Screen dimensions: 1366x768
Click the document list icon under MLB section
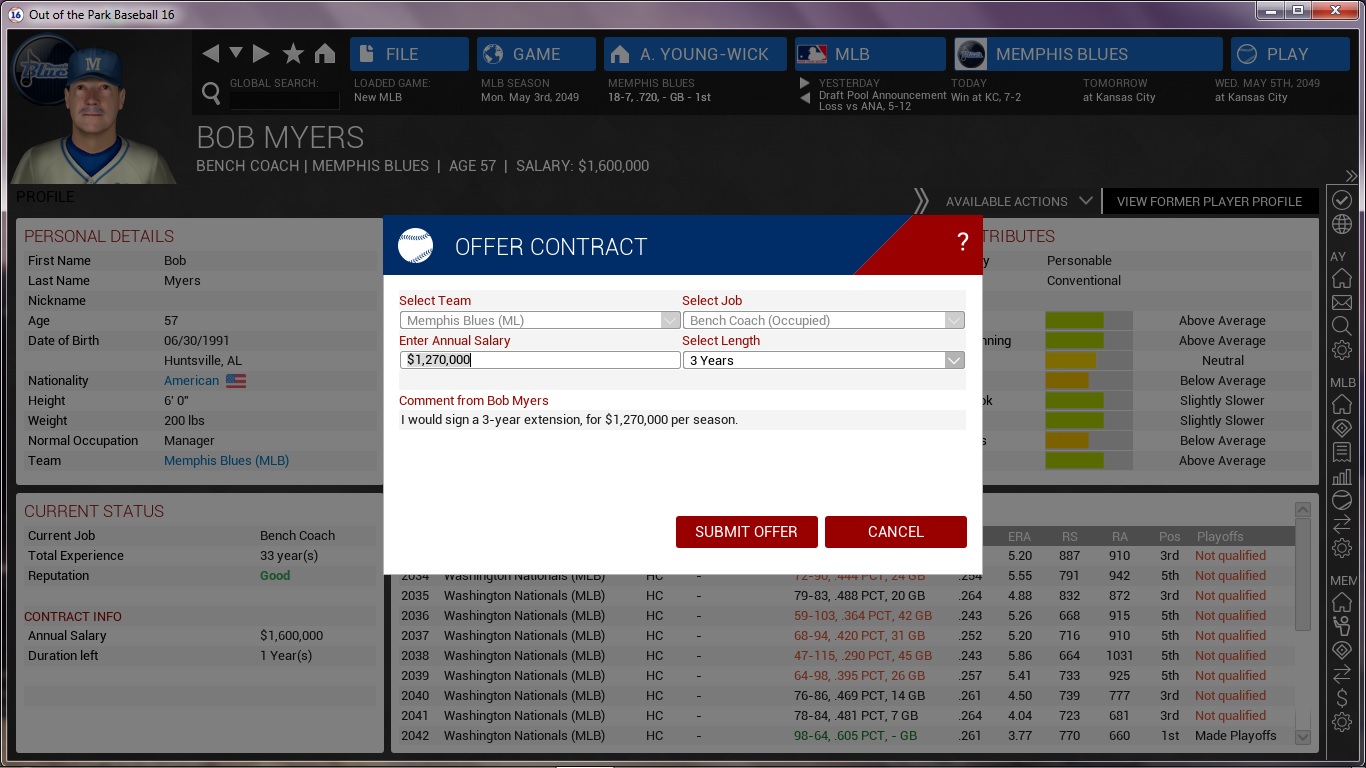(x=1342, y=452)
